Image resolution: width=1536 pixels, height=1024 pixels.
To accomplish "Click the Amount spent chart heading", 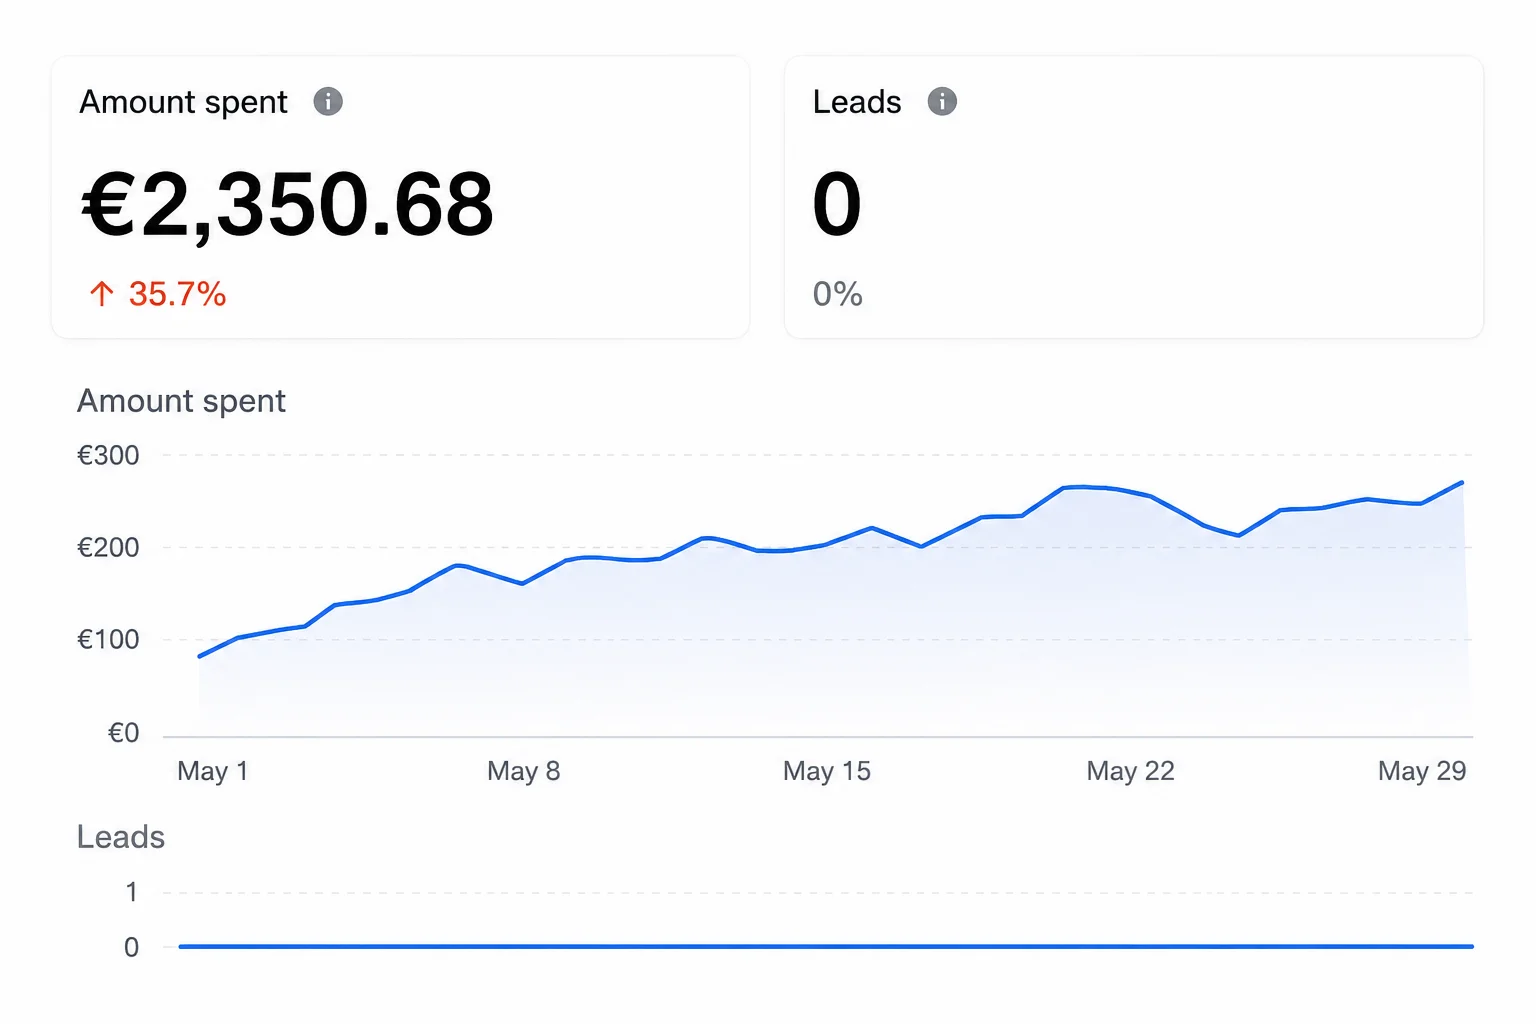I will 181,401.
